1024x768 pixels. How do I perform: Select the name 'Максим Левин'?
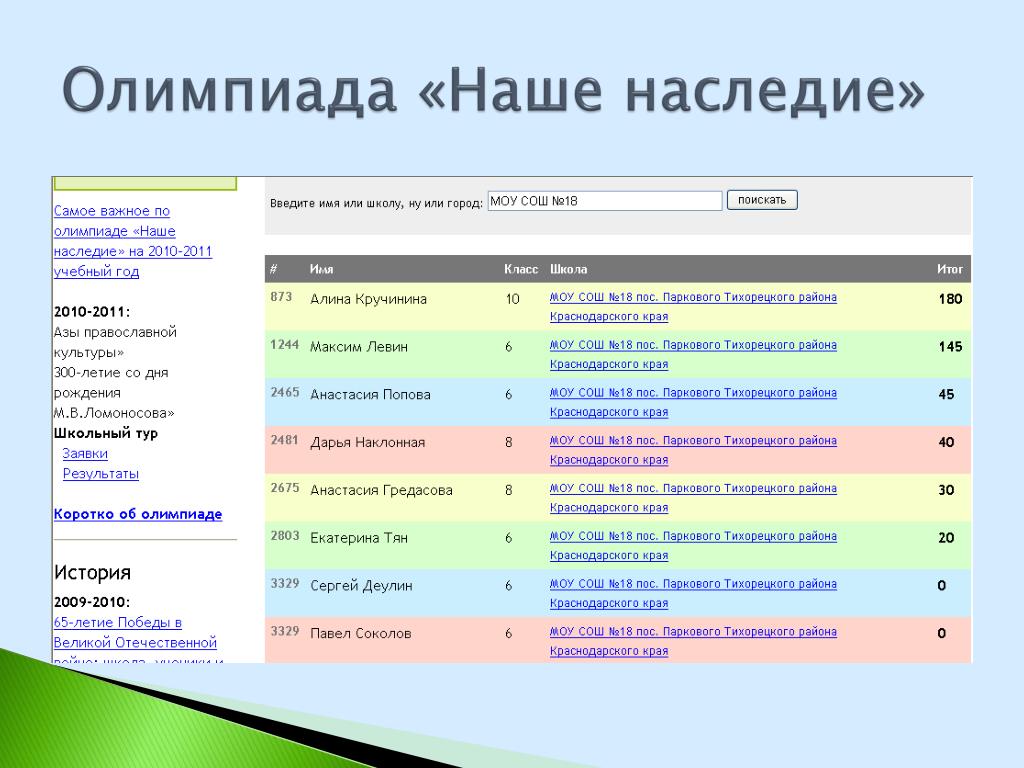tap(359, 347)
